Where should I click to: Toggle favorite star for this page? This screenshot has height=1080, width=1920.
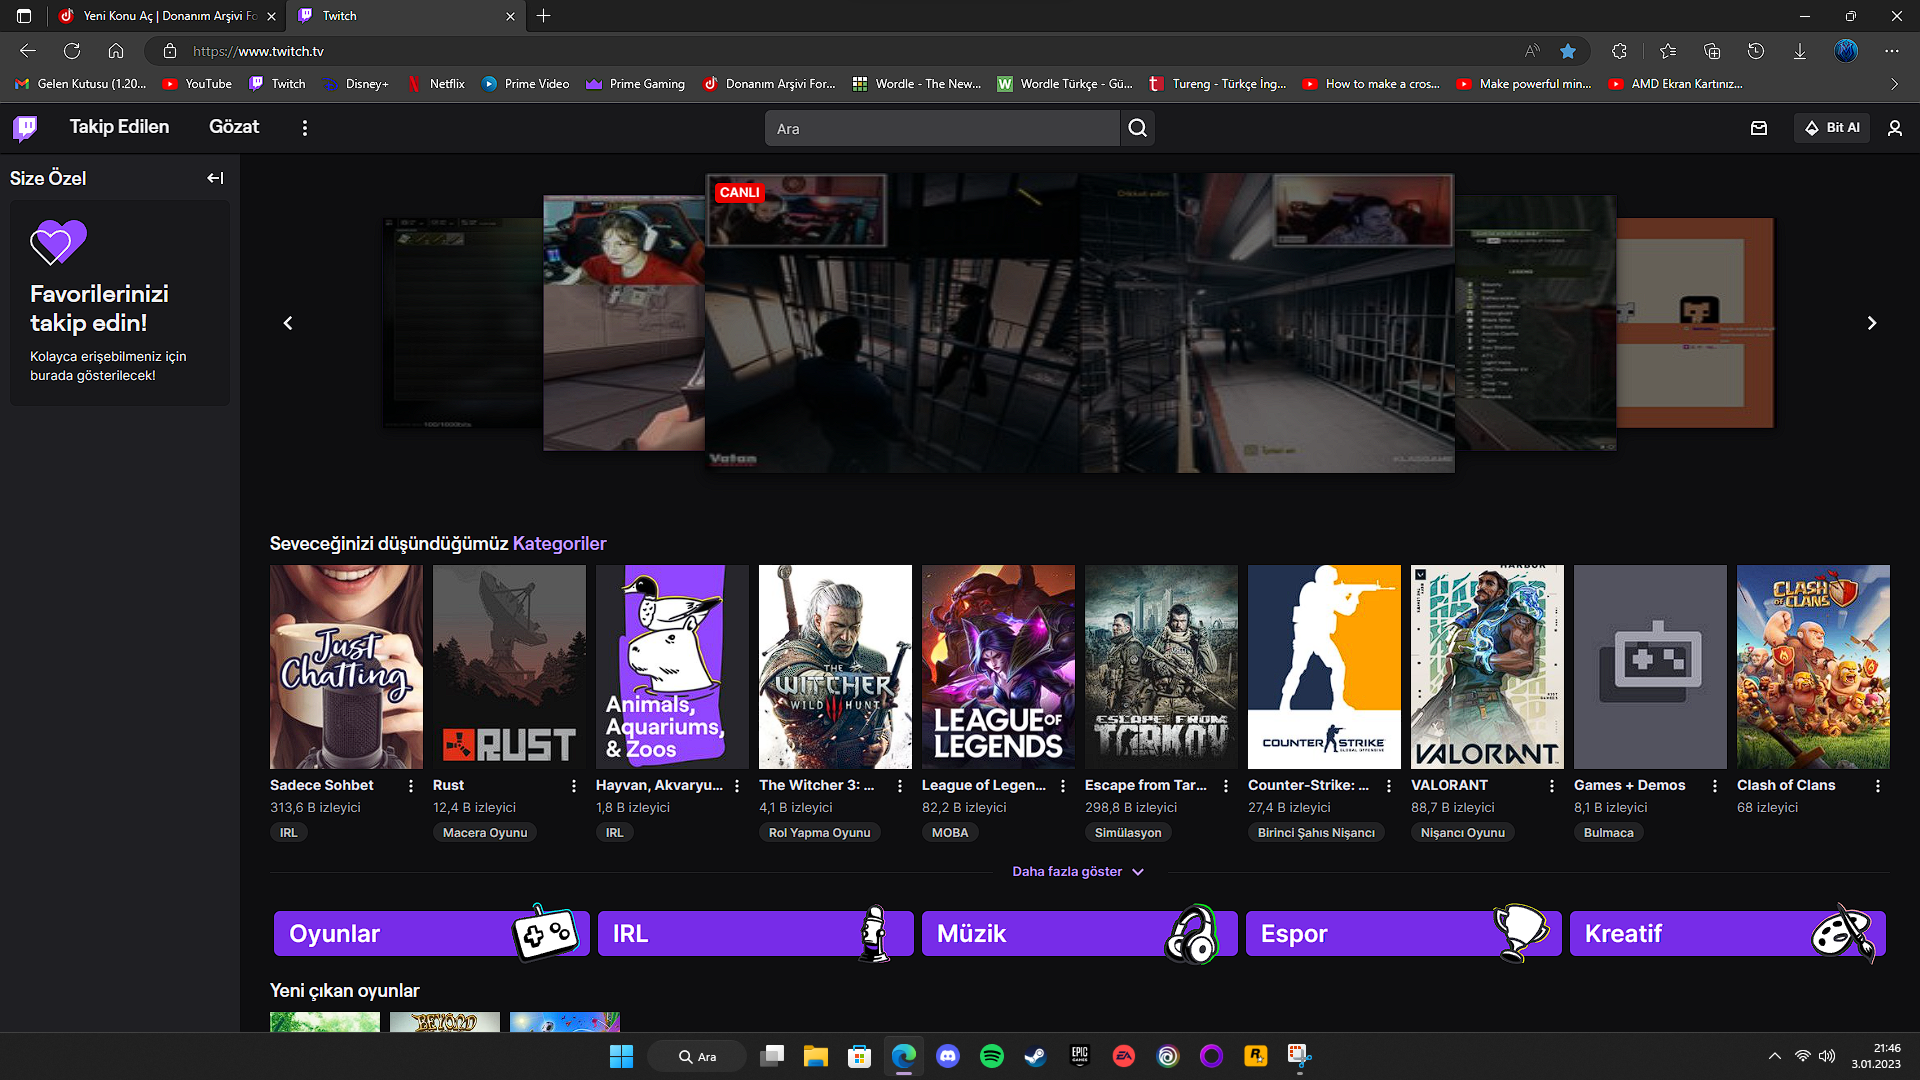[x=1568, y=51]
